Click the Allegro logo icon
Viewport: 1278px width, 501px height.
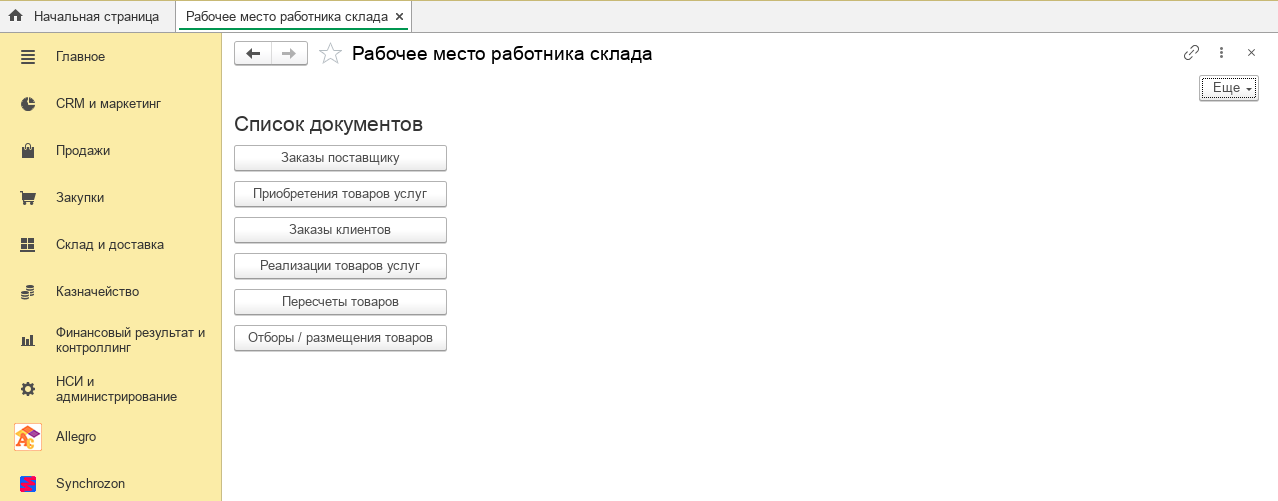coord(28,437)
